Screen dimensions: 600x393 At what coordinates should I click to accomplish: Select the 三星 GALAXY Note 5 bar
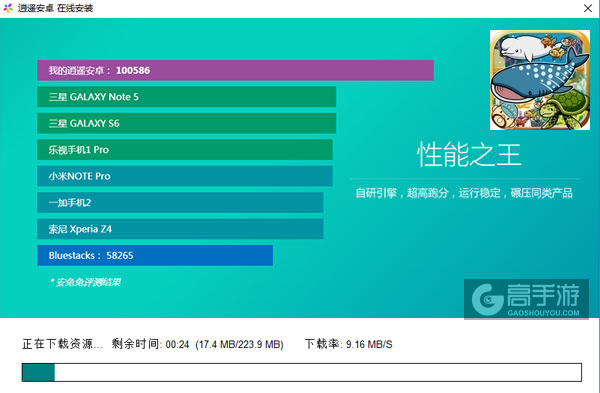pos(187,97)
